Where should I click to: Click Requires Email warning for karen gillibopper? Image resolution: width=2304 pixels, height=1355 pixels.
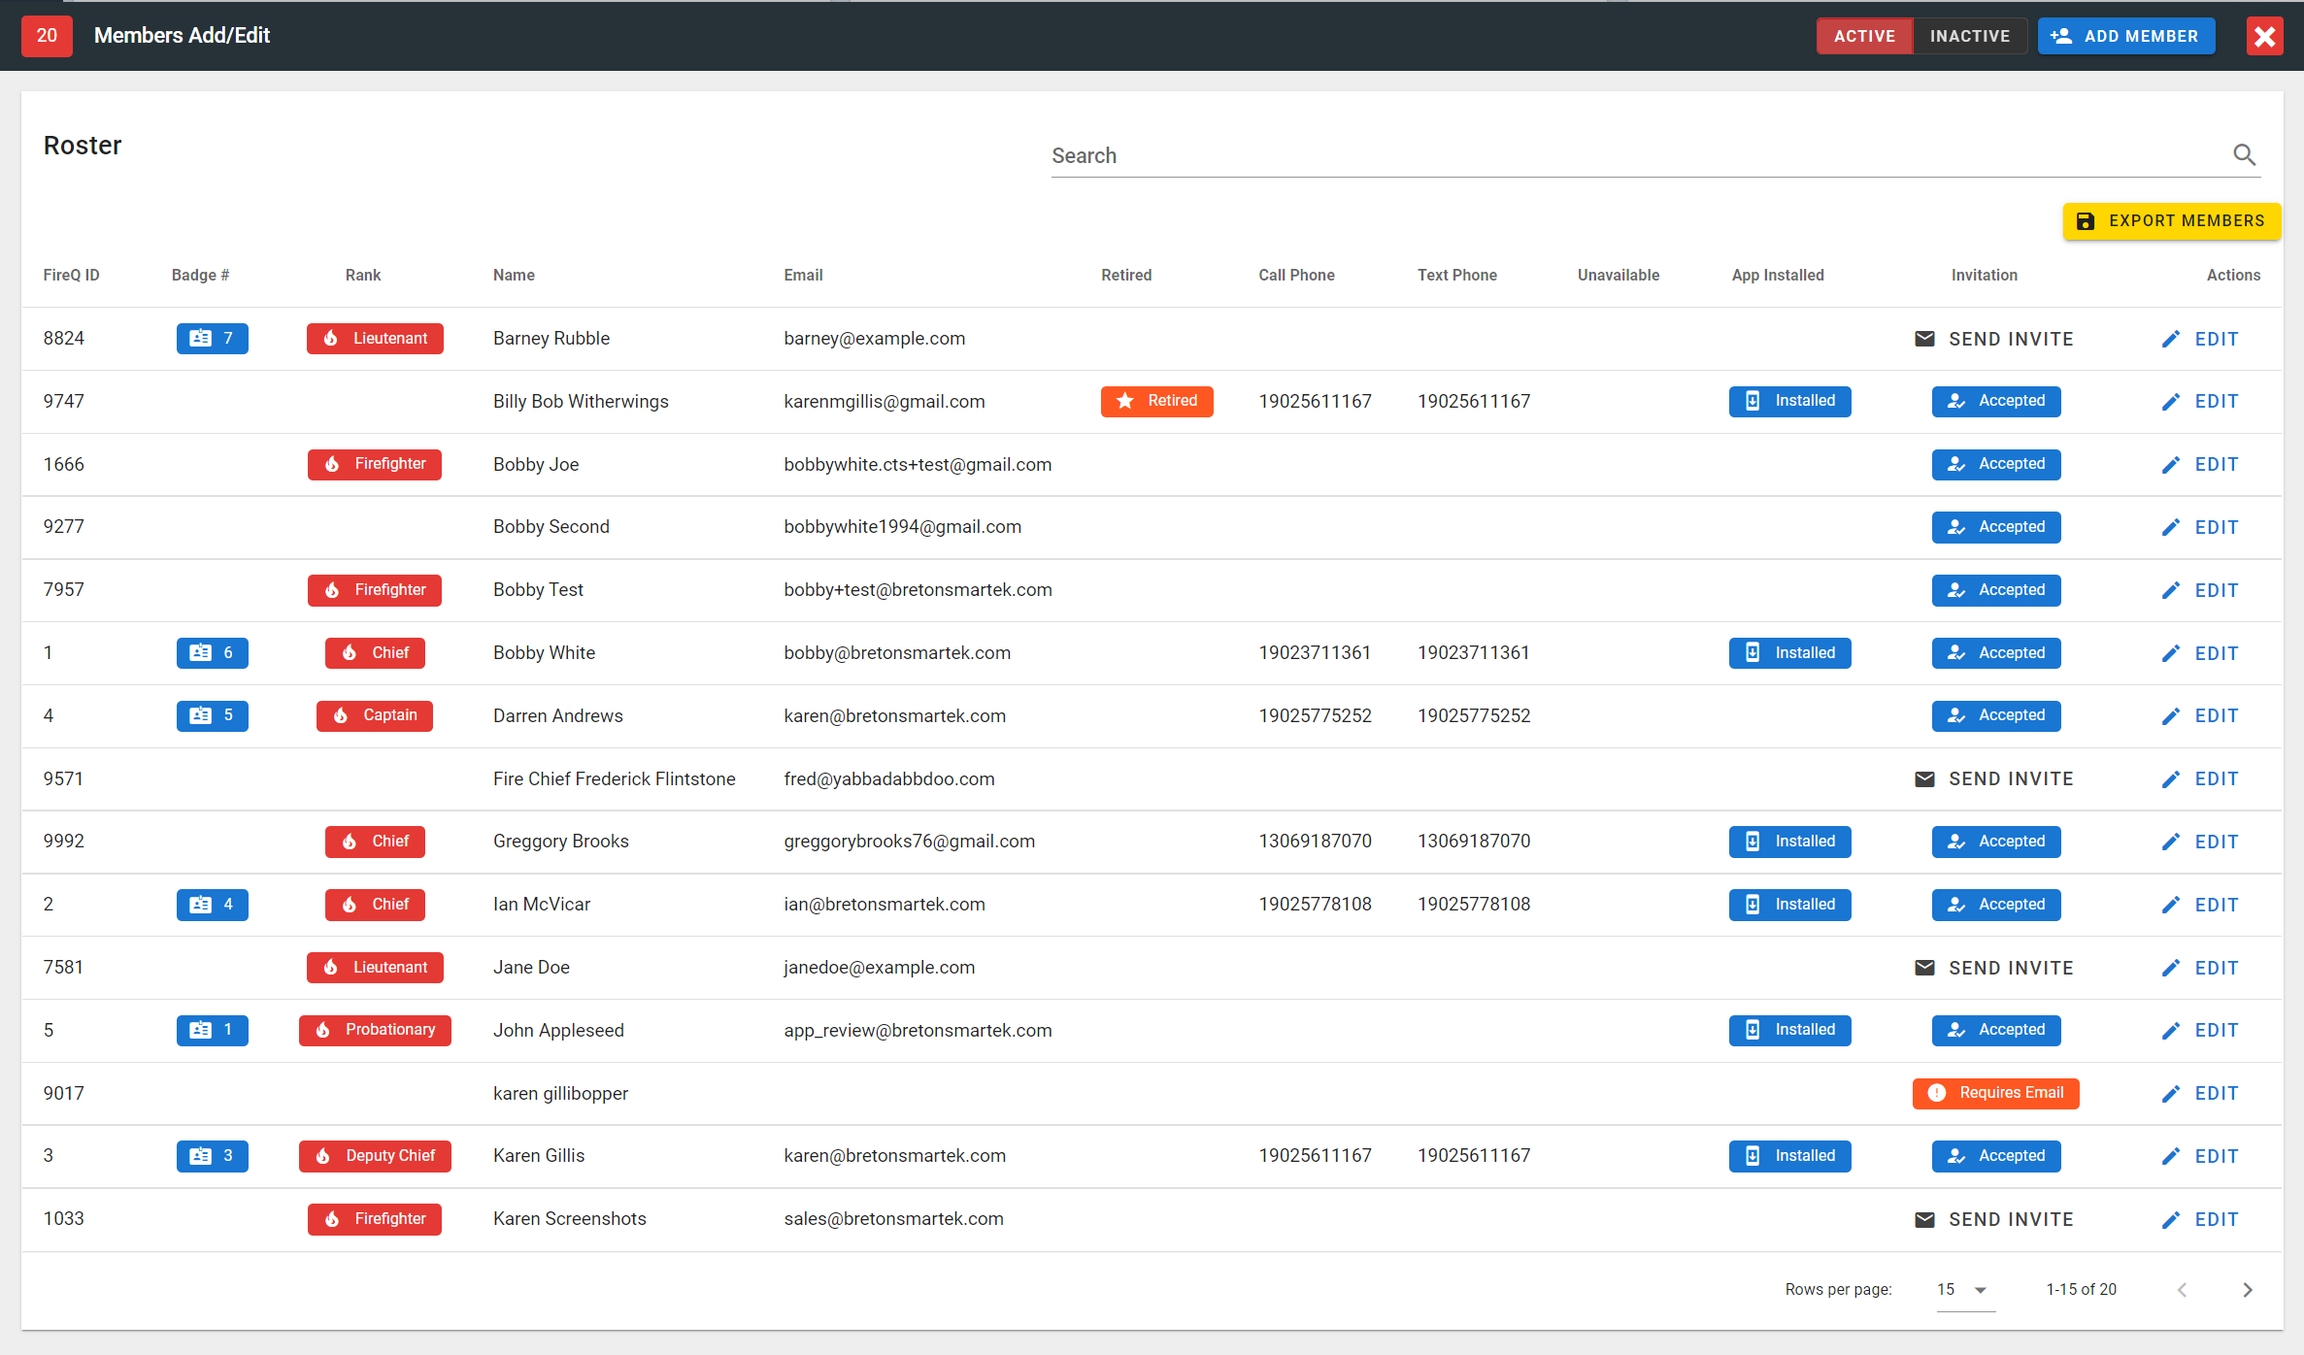point(1995,1093)
